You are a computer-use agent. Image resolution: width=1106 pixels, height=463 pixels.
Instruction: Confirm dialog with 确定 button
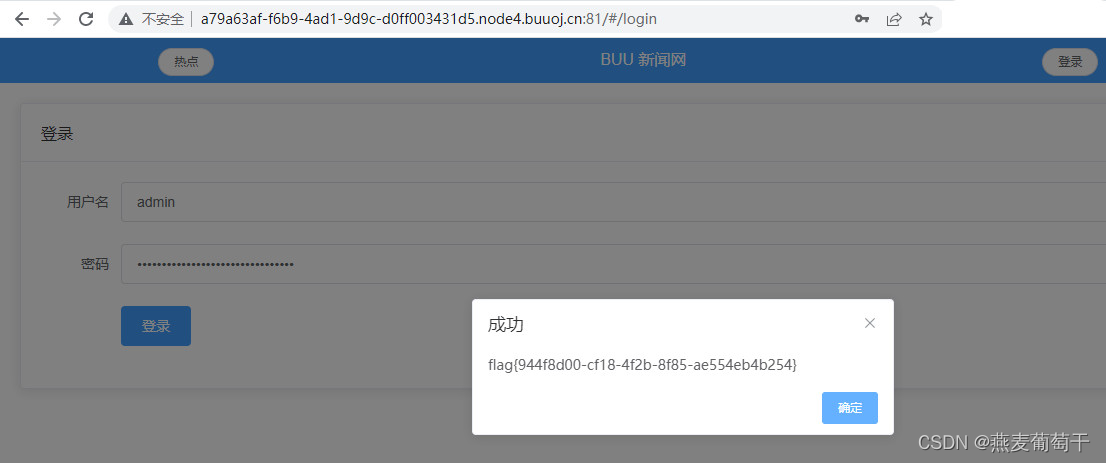pos(849,408)
